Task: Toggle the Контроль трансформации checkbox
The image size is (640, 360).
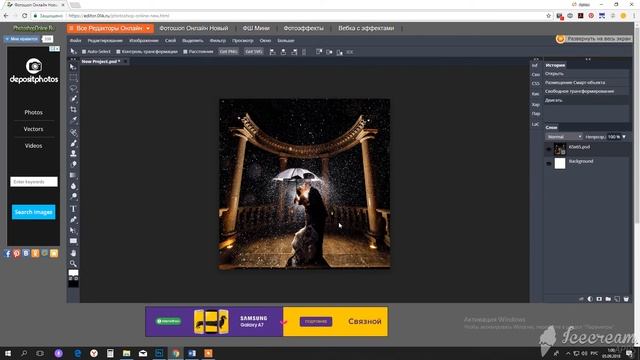Action: [x=118, y=52]
